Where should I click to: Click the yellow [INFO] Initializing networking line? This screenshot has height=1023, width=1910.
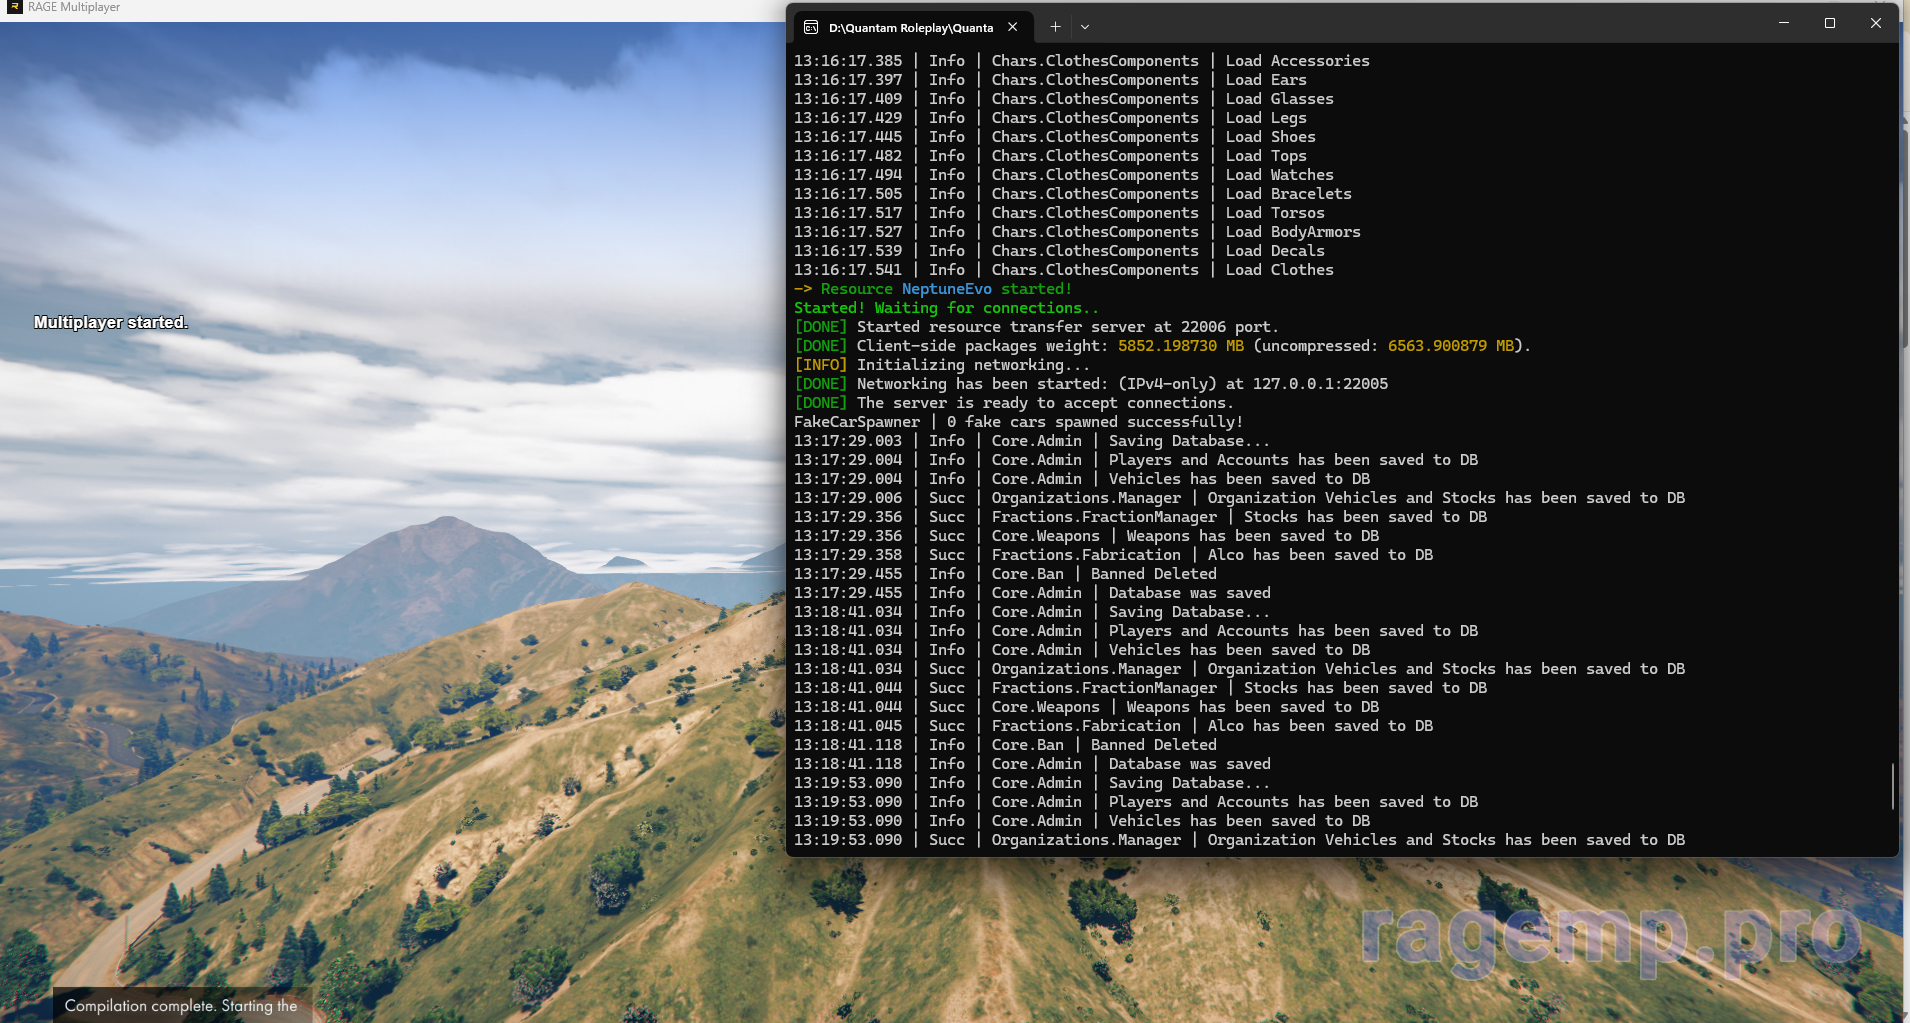click(942, 365)
